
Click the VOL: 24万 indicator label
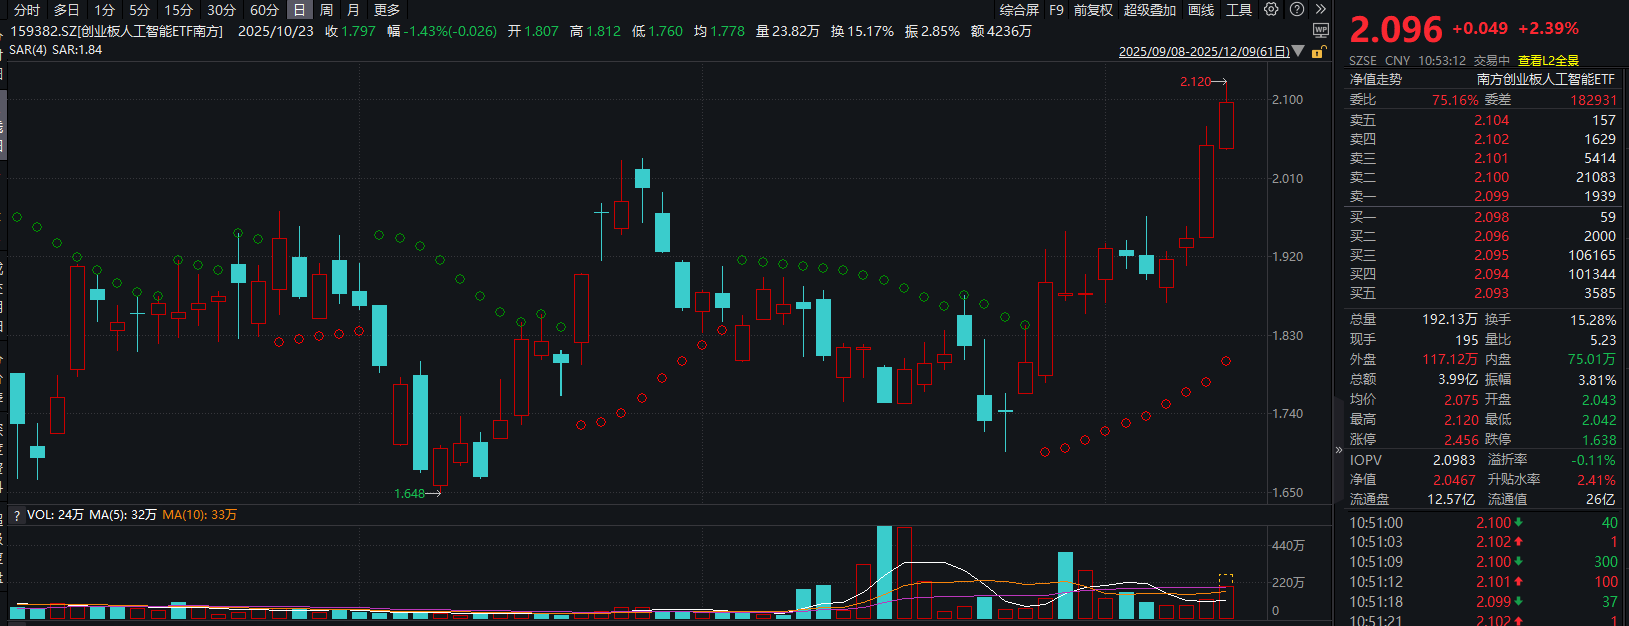(x=55, y=515)
